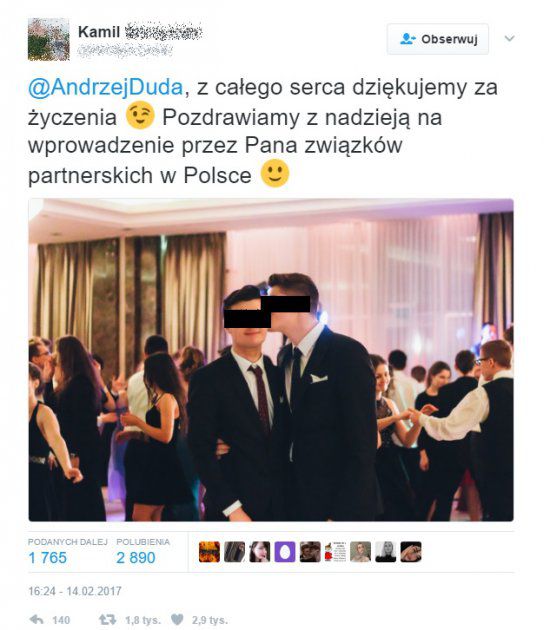
Task: Click the blonde woman avatar in likers
Action: coord(386,552)
